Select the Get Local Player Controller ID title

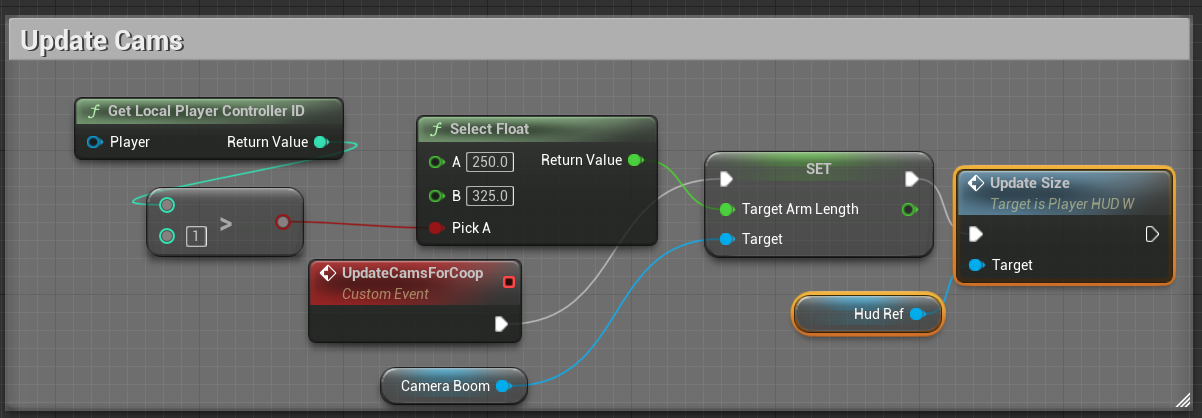(206, 111)
